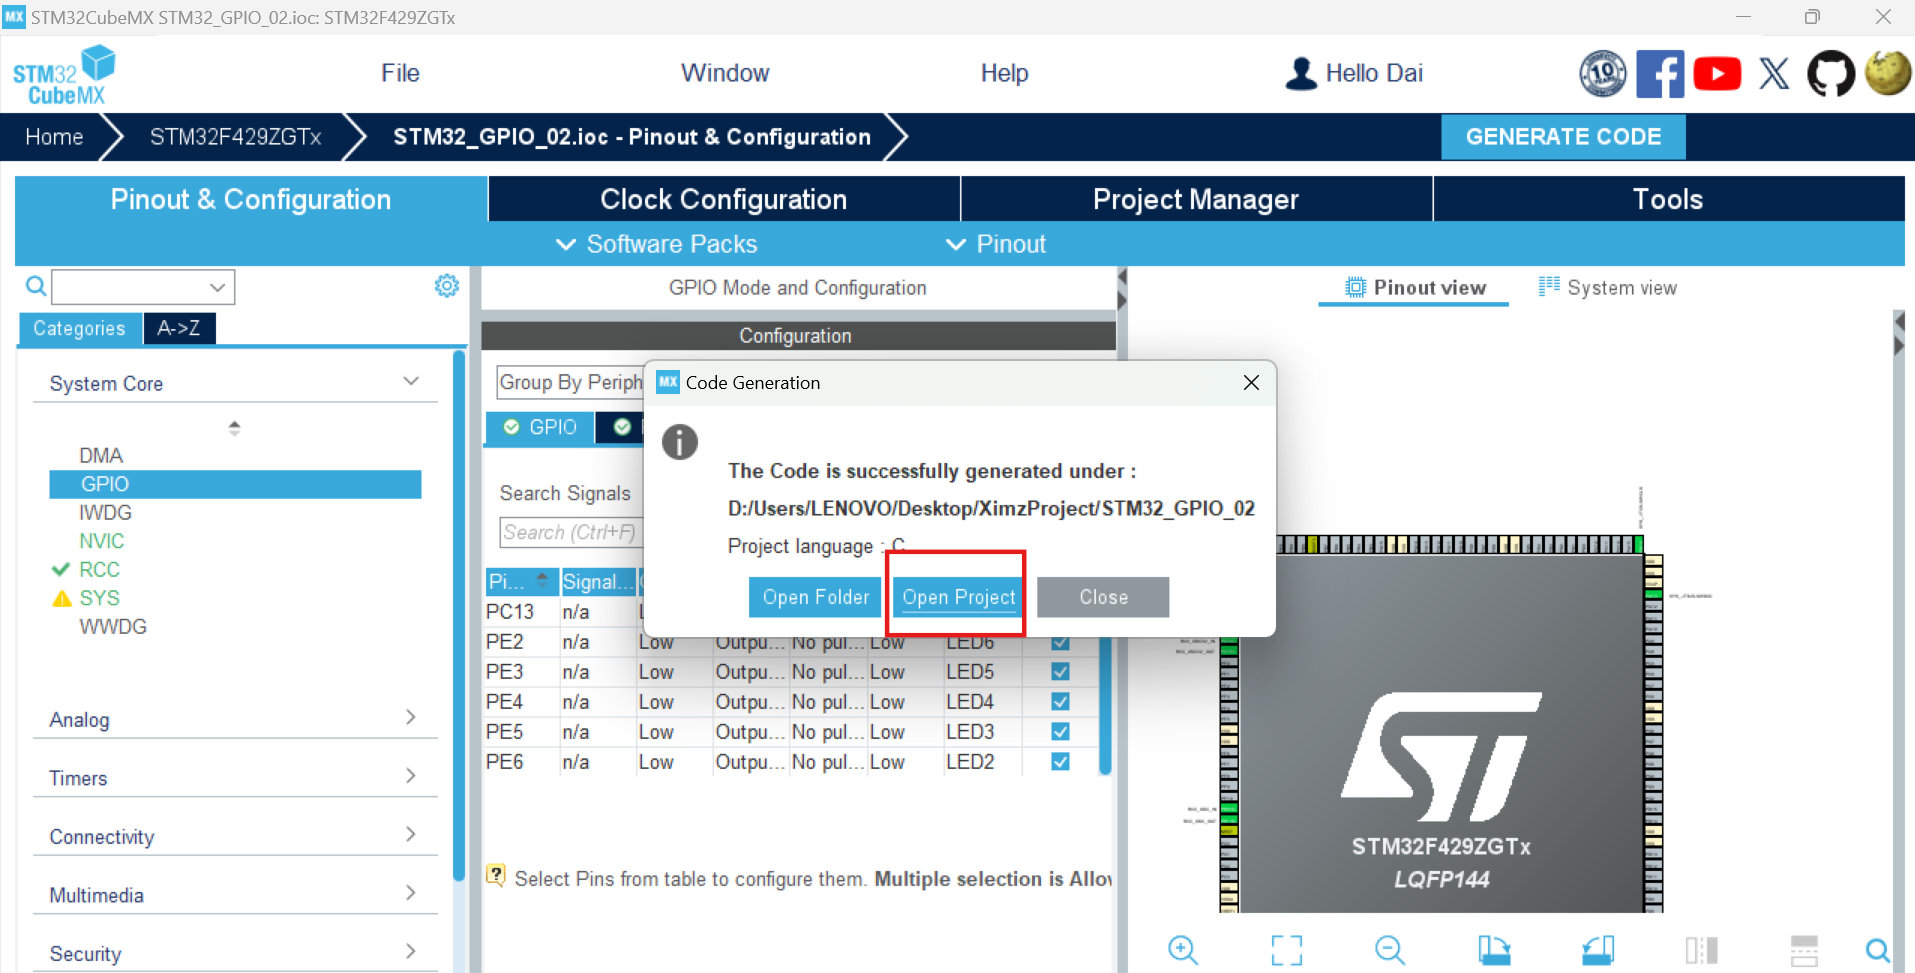Click the help question mark icon near Select Pins
Viewport: 1915px width, 973px height.
click(495, 876)
